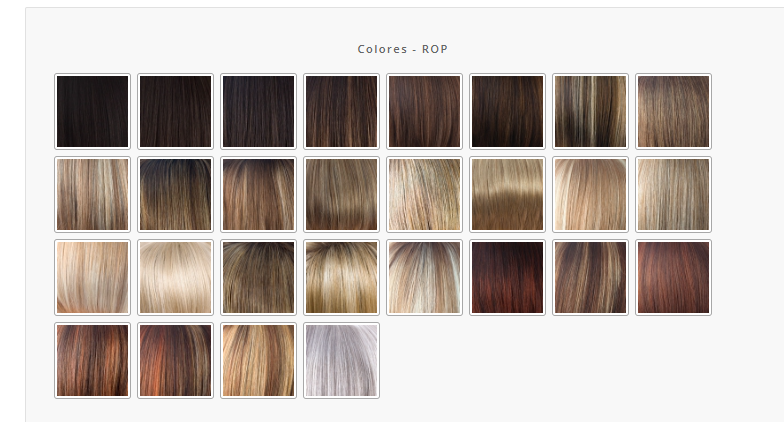
Task: Pick the blonde swatch with a white-grey streak
Action: [424, 278]
